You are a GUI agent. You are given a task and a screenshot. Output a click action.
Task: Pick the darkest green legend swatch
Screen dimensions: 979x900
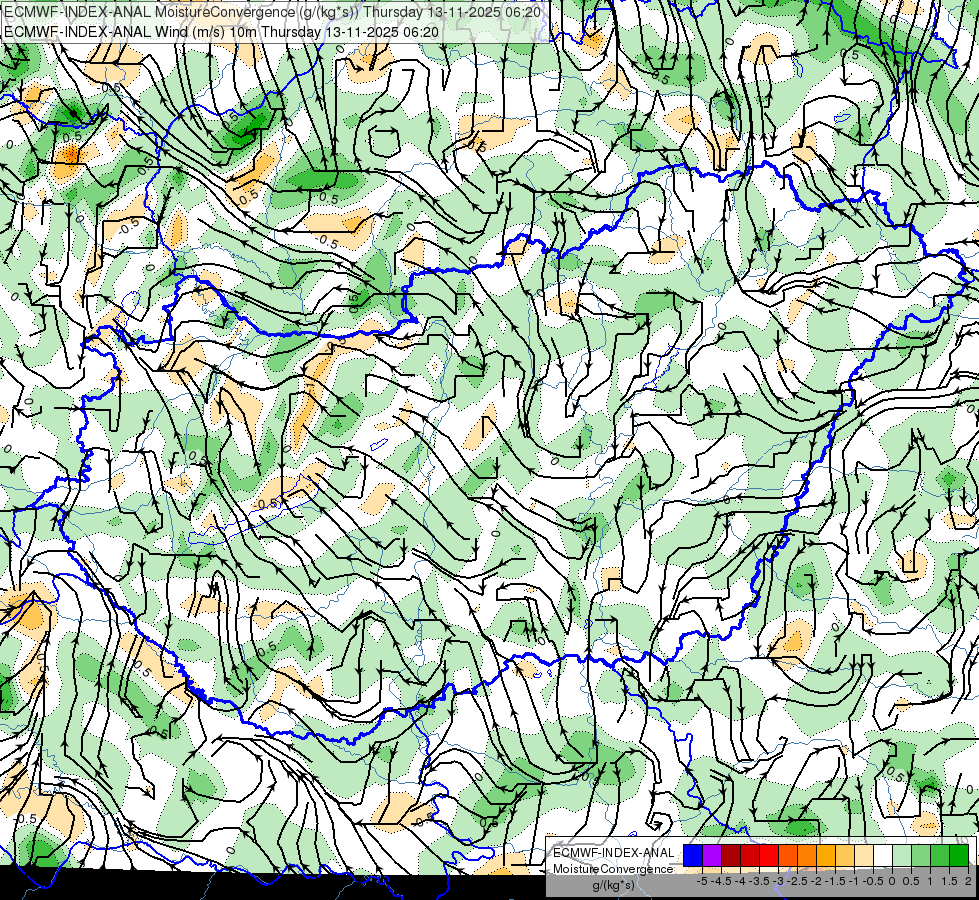pyautogui.click(x=959, y=855)
